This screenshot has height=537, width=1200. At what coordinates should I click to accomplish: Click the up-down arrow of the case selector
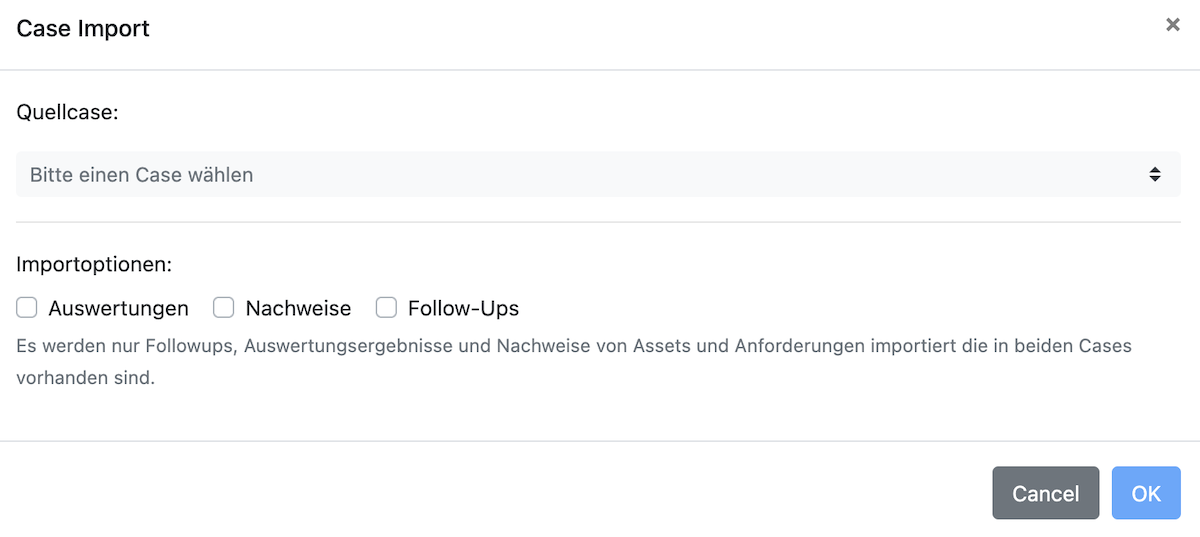coord(1155,175)
